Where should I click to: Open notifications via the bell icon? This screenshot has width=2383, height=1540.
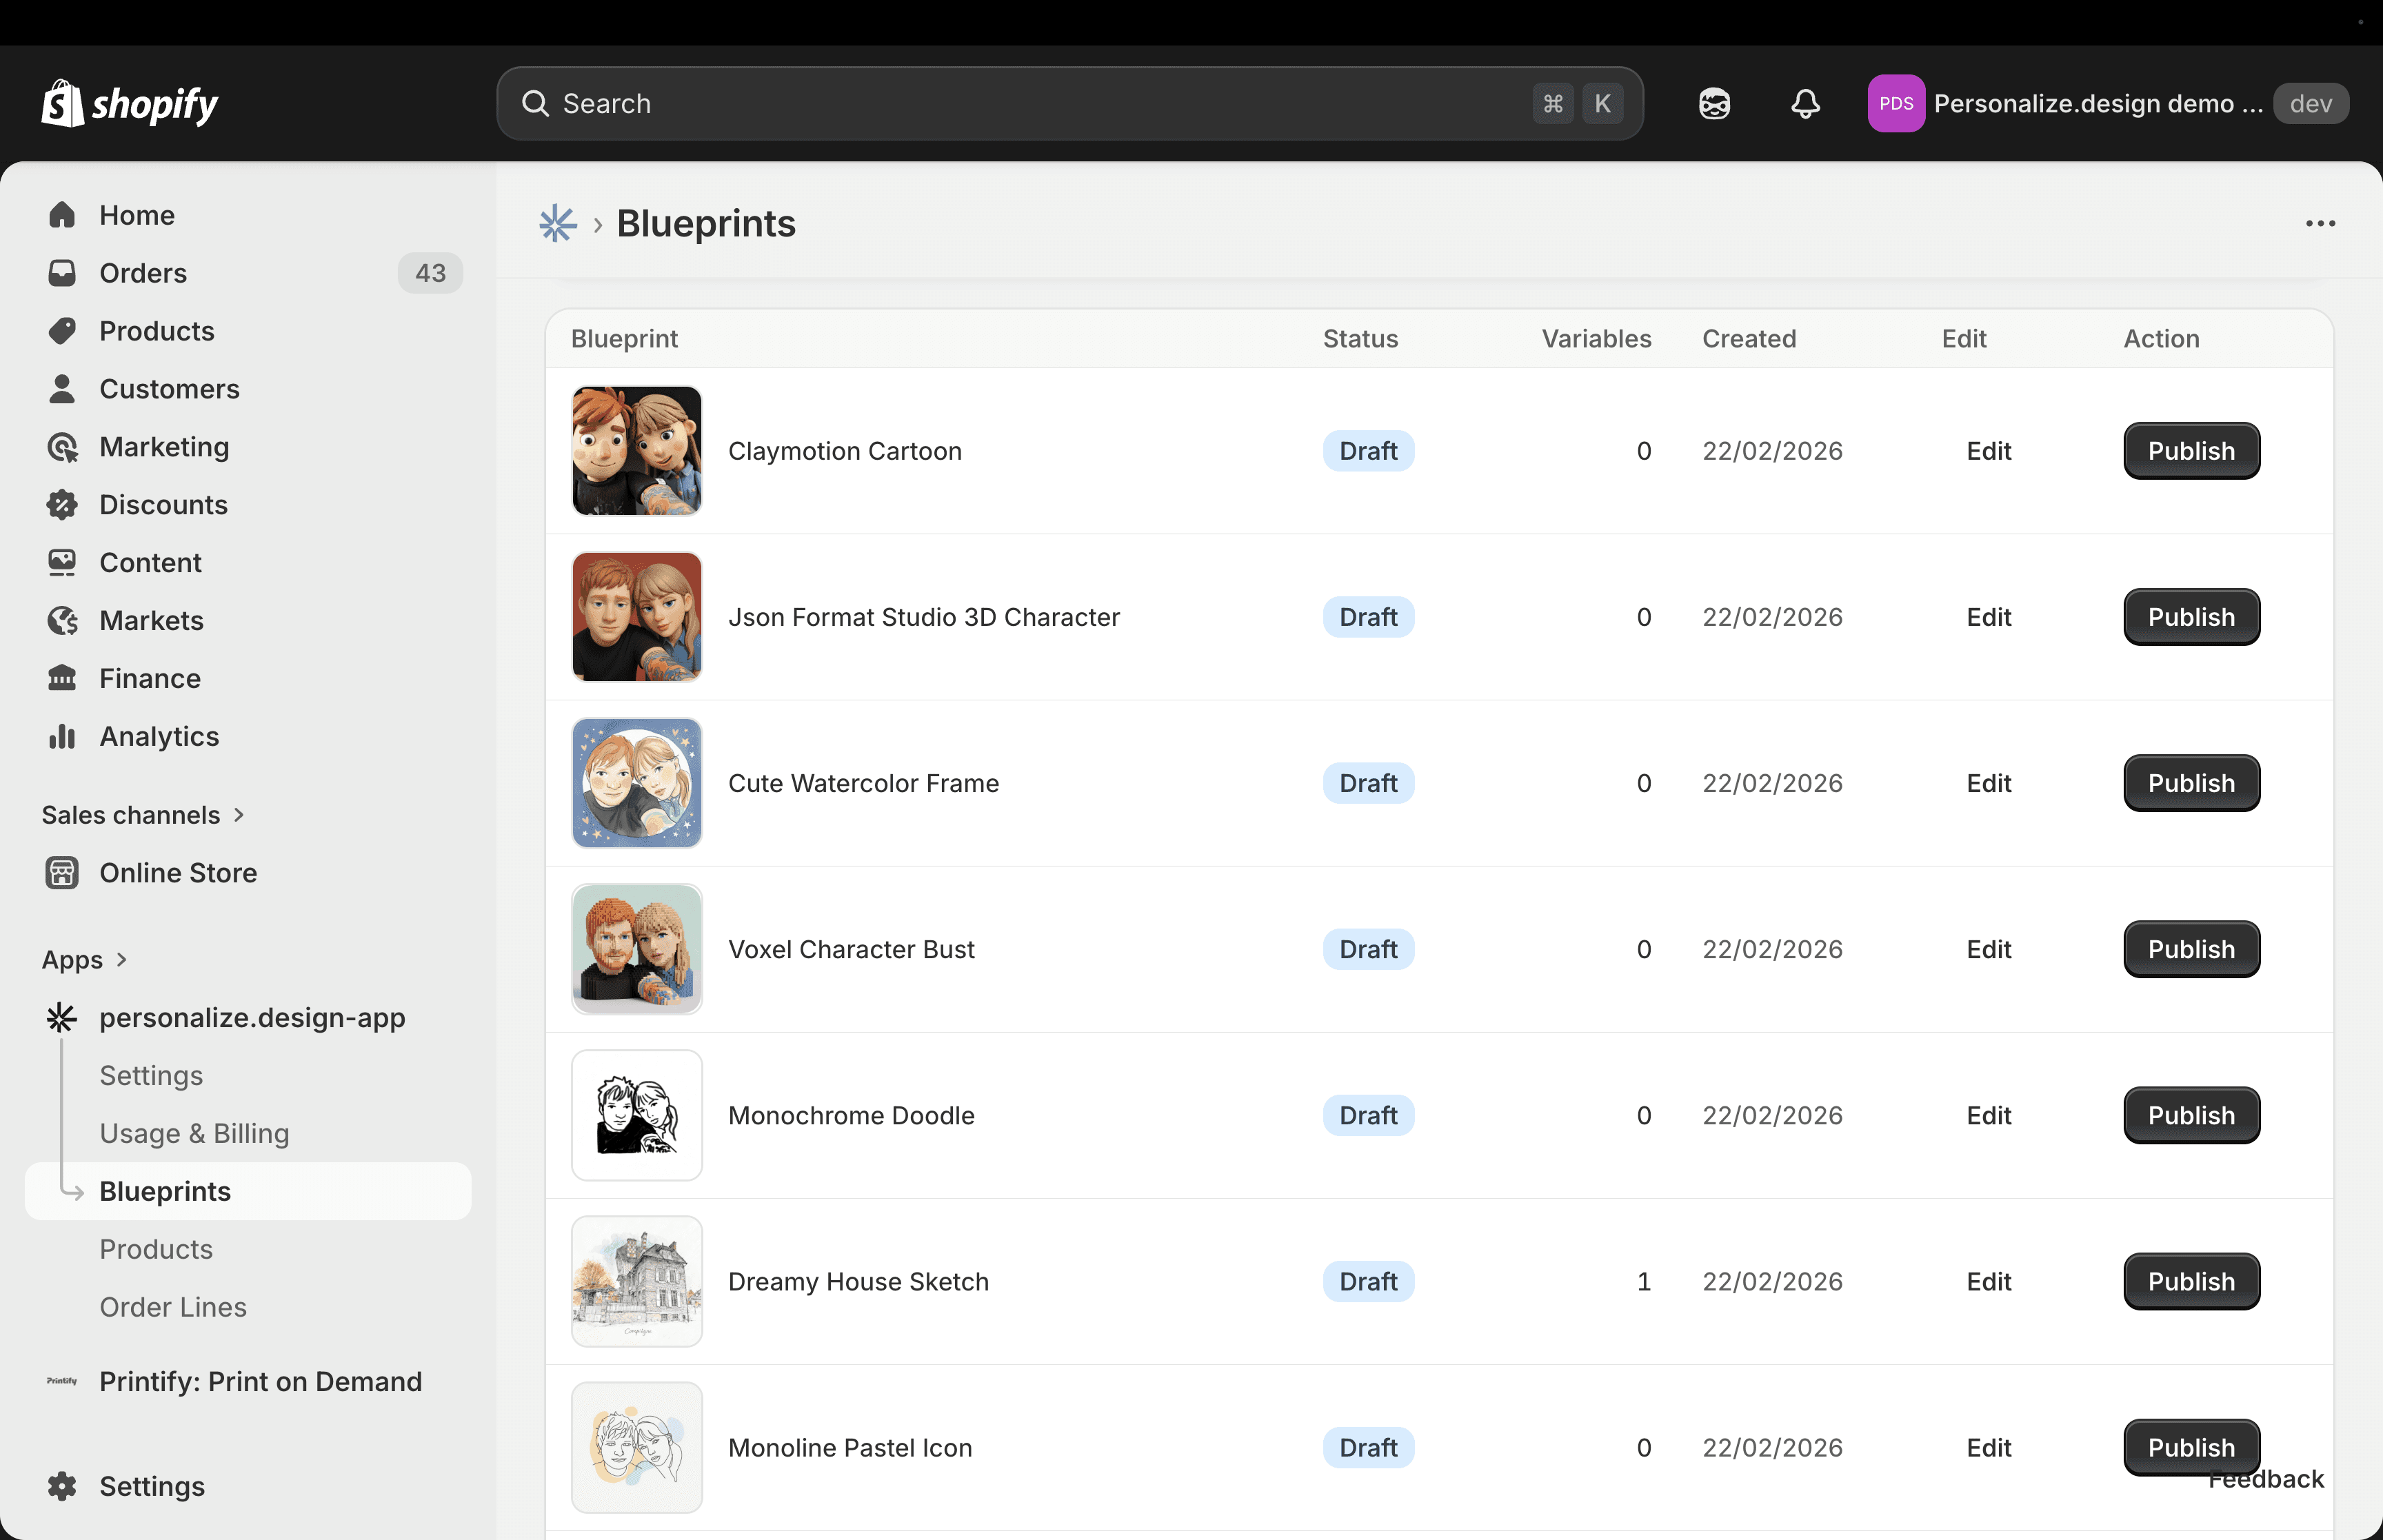coord(1804,103)
